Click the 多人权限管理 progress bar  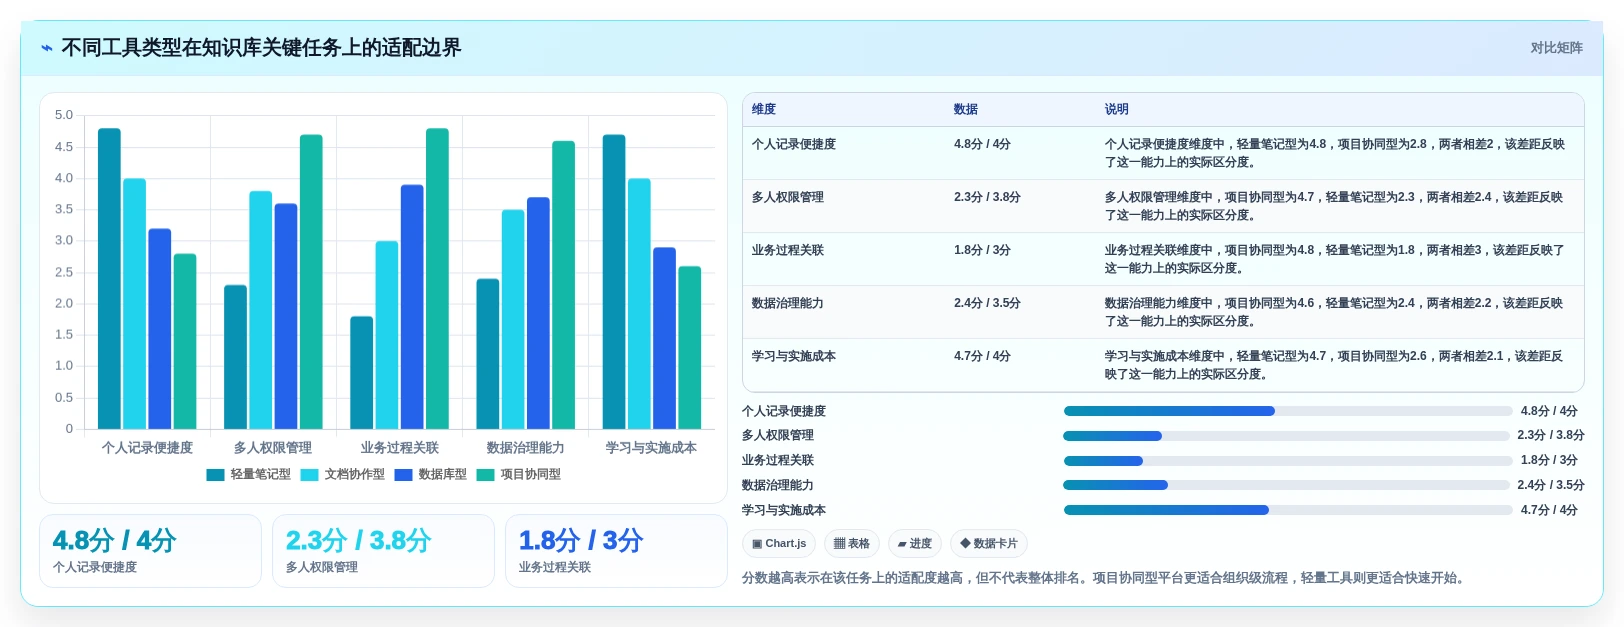pos(1286,436)
